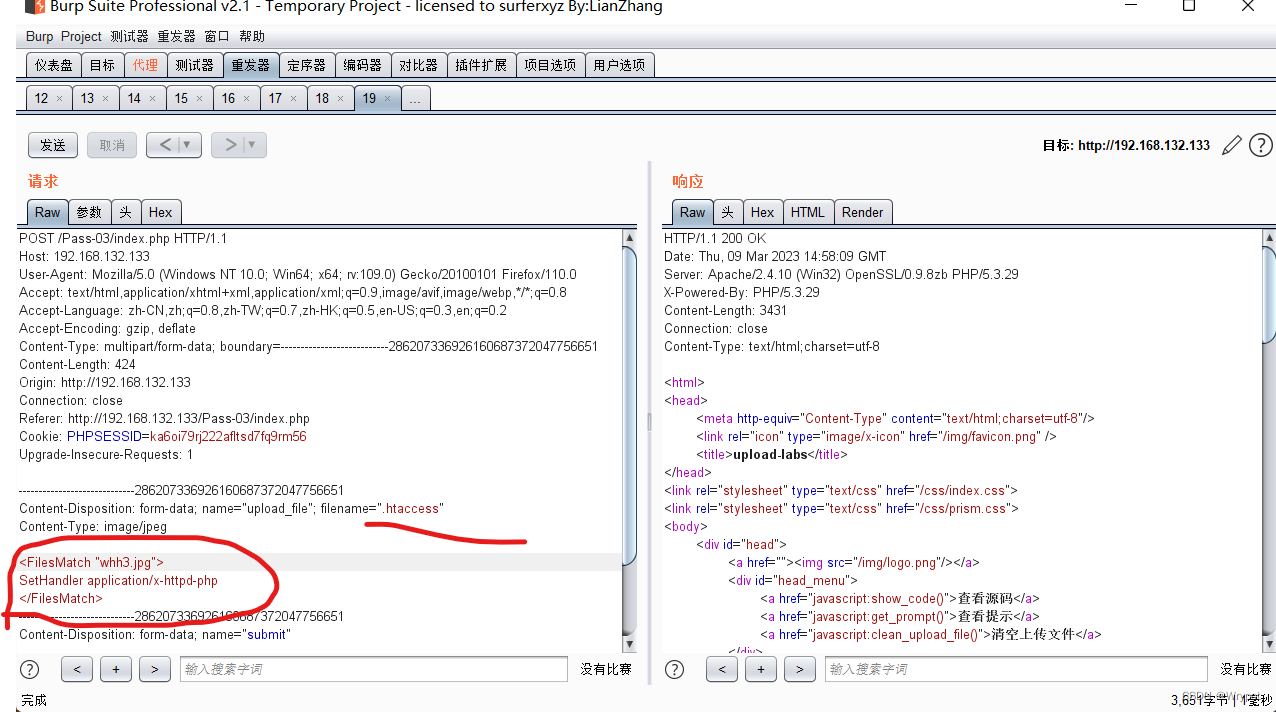The image size is (1276, 712).
Task: Click the POST /Pass-03/index.php request line
Action: click(123, 238)
